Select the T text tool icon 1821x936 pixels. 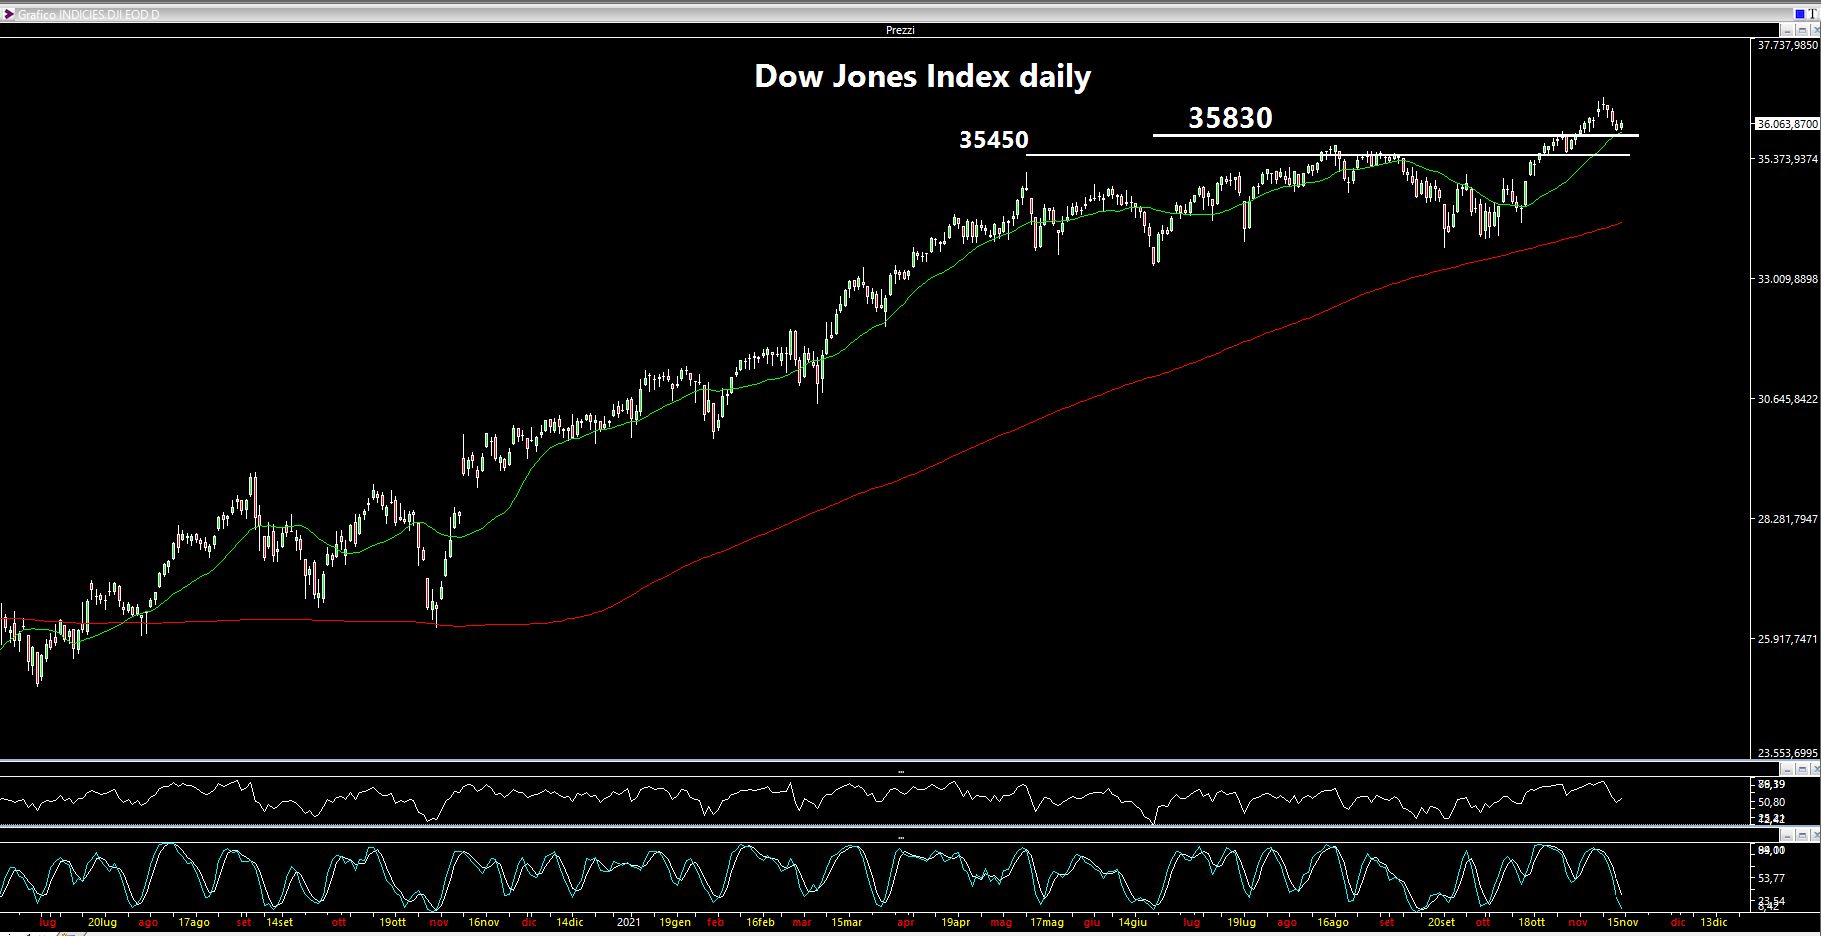pos(1812,14)
